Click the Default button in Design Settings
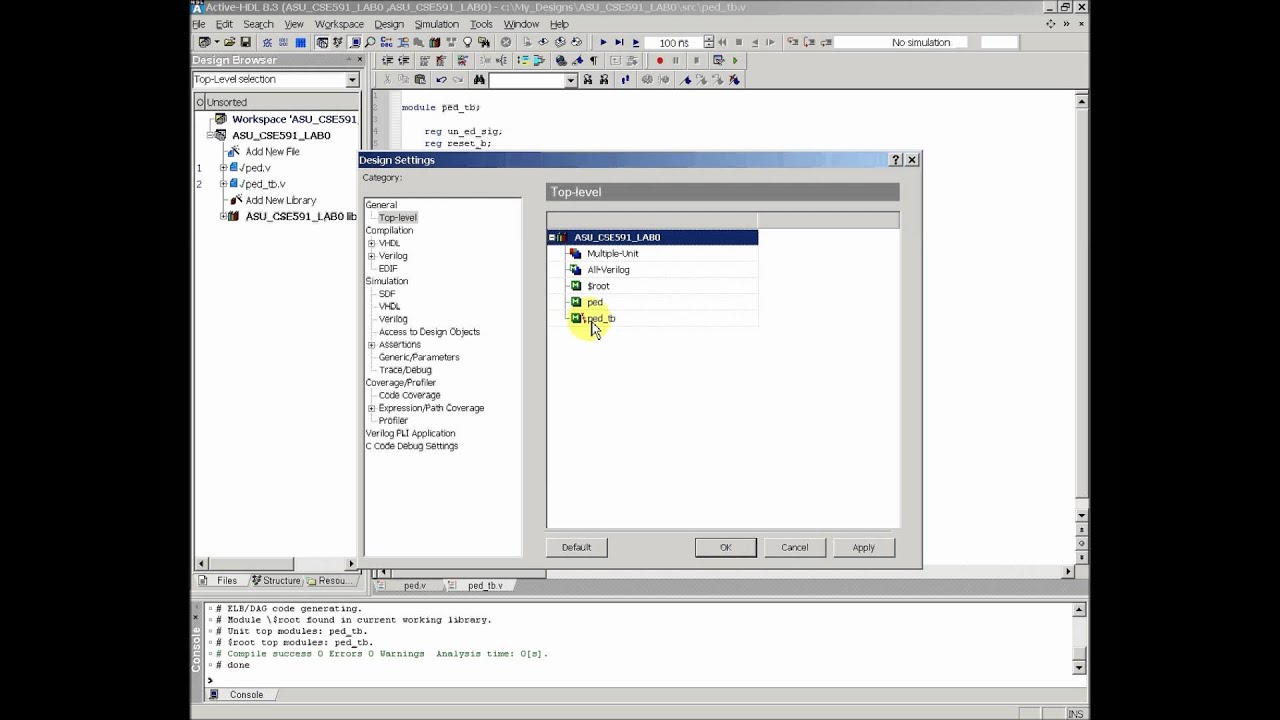 click(x=577, y=547)
